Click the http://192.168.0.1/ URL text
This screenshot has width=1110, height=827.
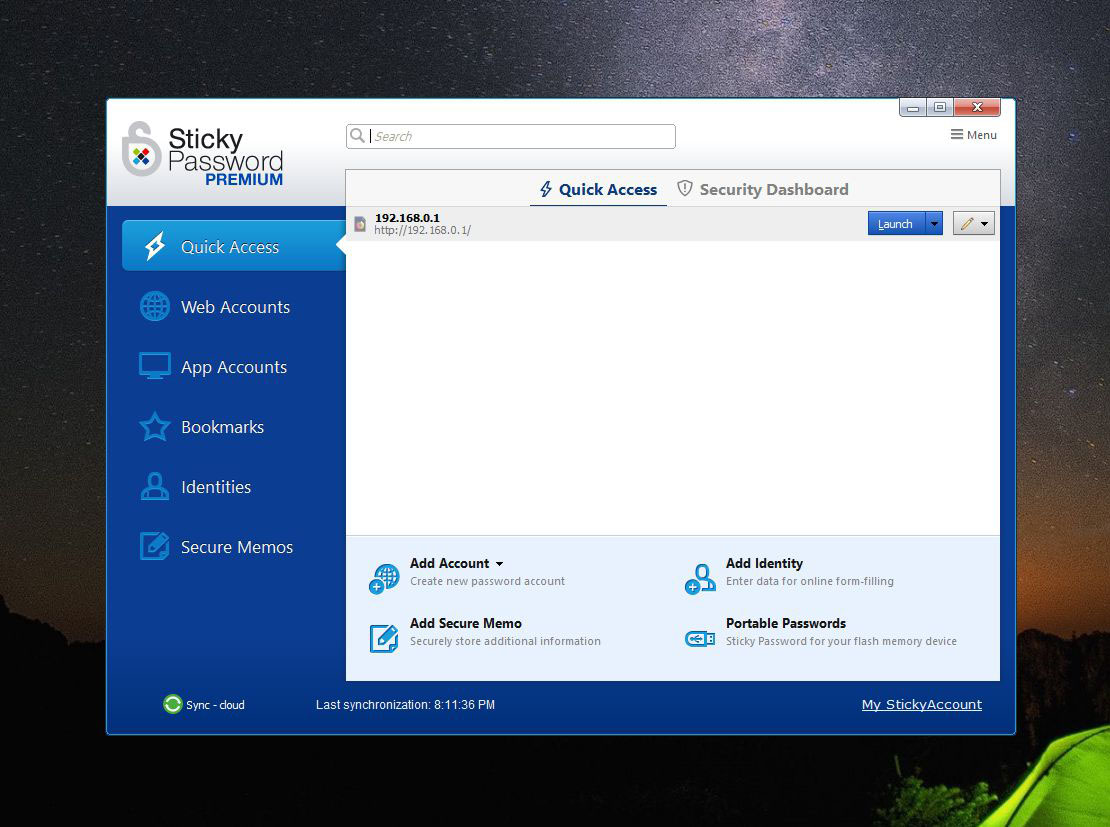[x=423, y=230]
